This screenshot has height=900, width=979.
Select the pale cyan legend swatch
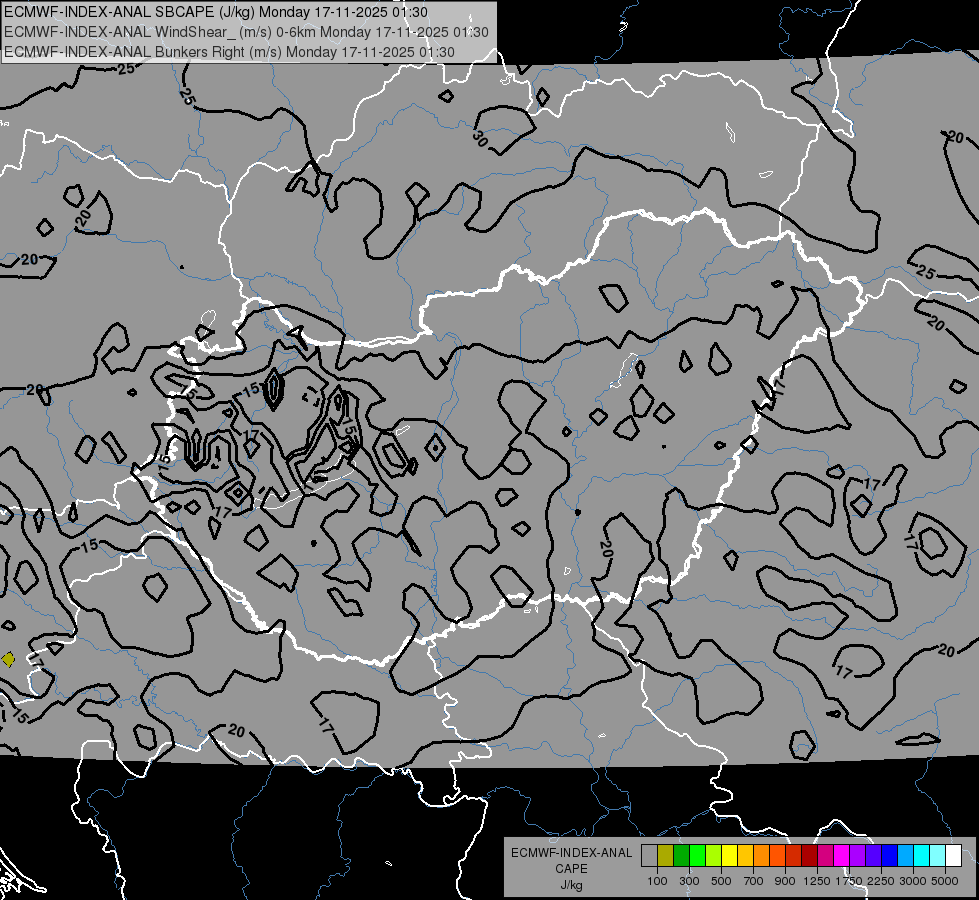(x=938, y=856)
